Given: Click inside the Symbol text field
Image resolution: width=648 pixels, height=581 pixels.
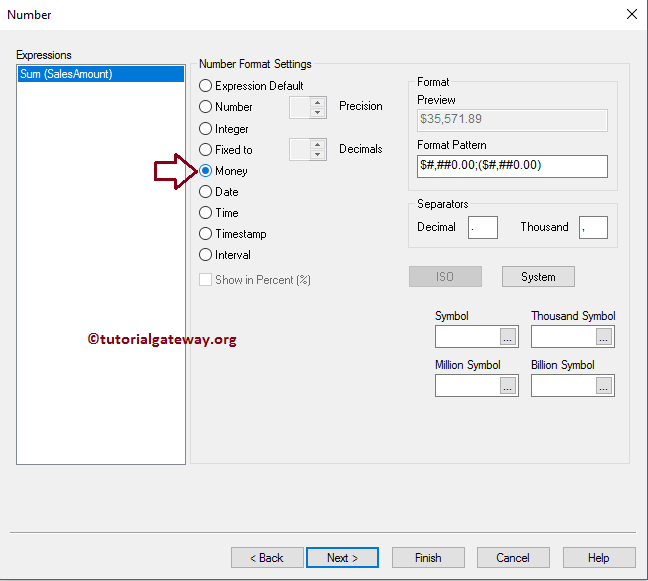Looking at the screenshot, I should (467, 337).
